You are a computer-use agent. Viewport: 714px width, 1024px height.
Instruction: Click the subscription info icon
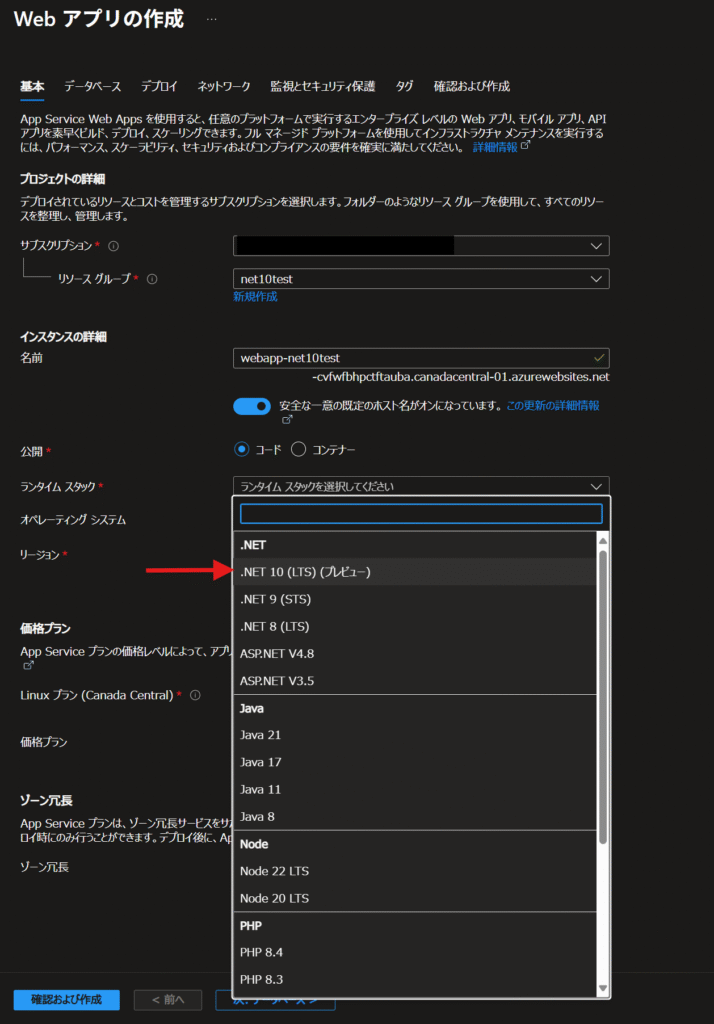coord(113,246)
